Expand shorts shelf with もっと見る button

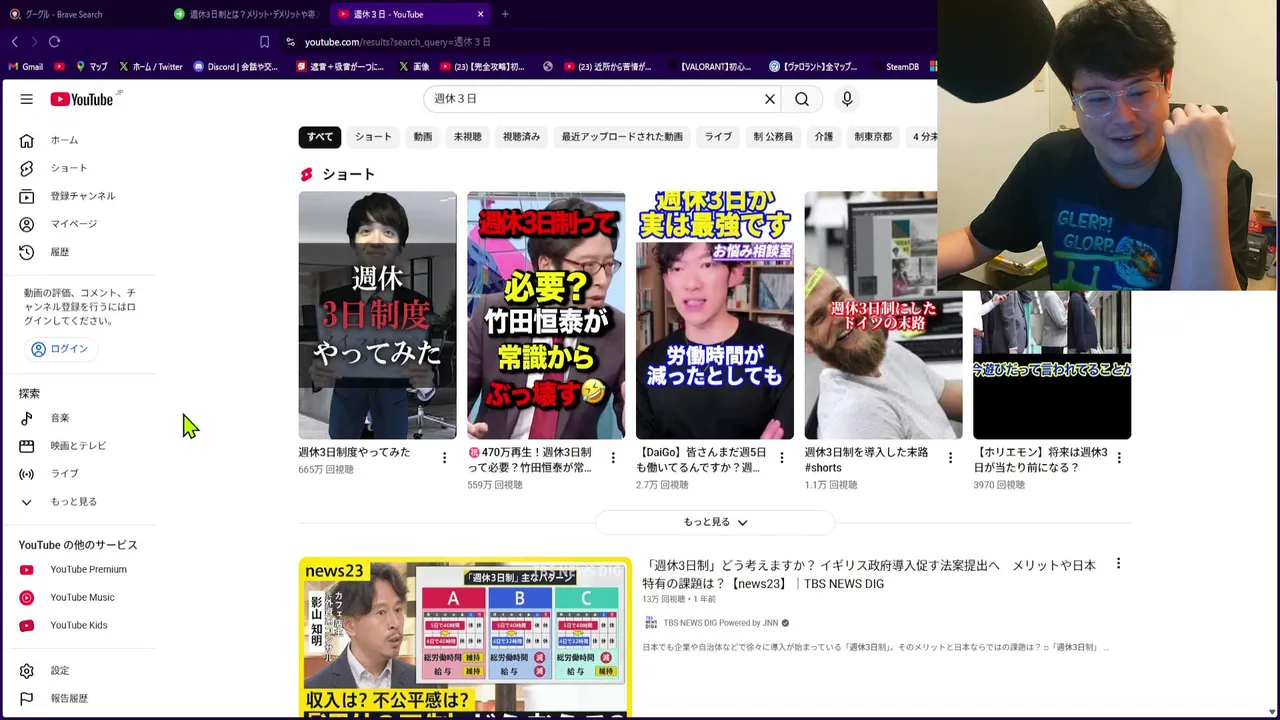[715, 522]
